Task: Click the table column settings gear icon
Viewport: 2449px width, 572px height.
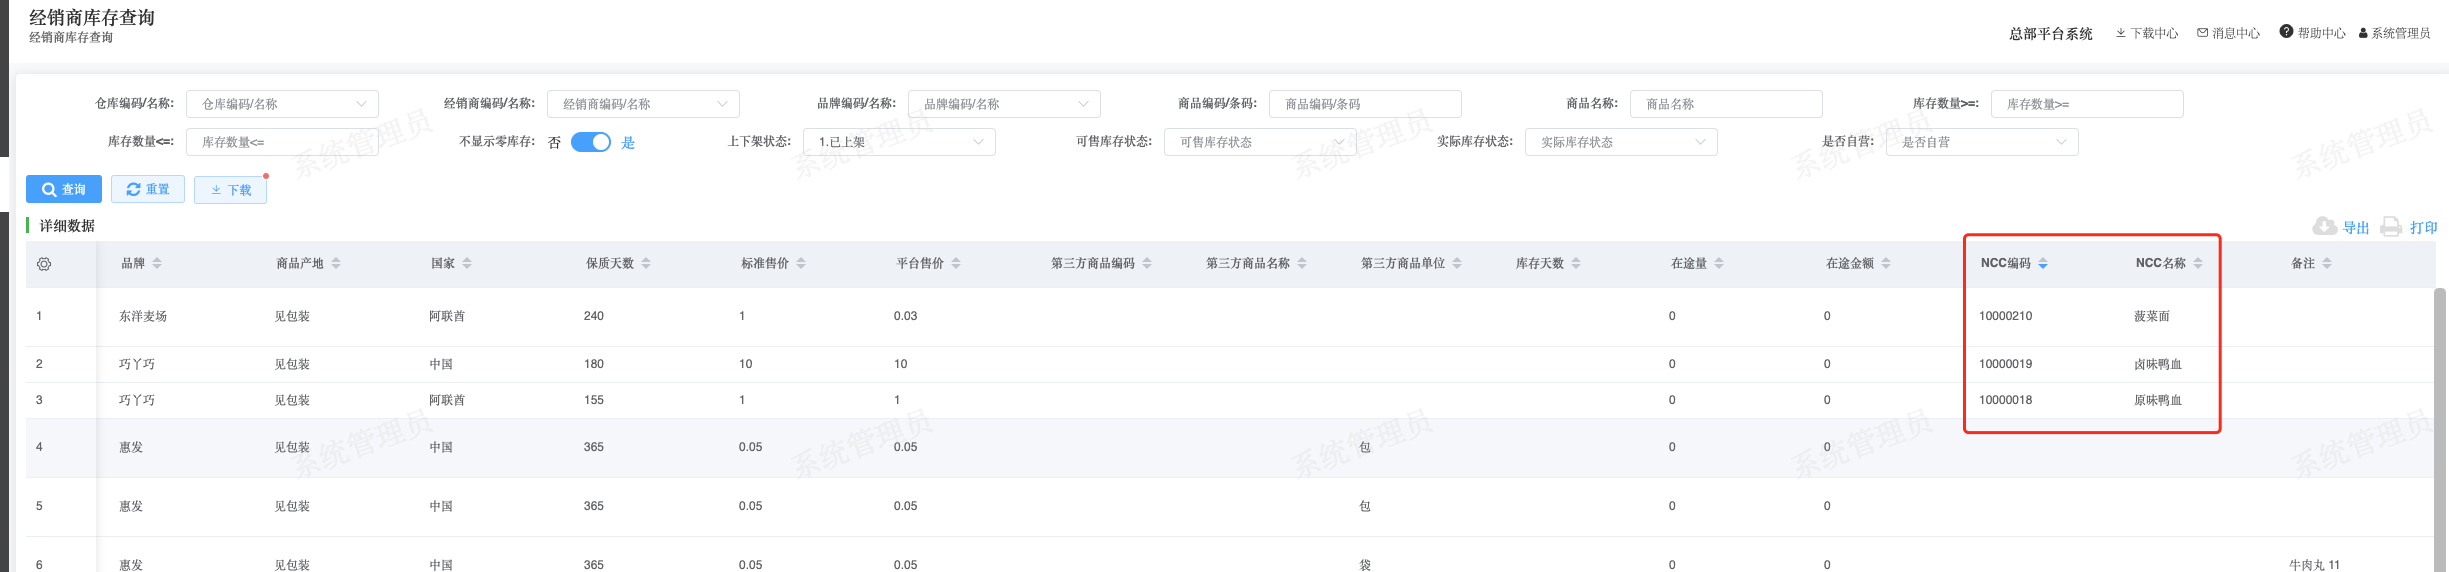Action: tap(44, 264)
